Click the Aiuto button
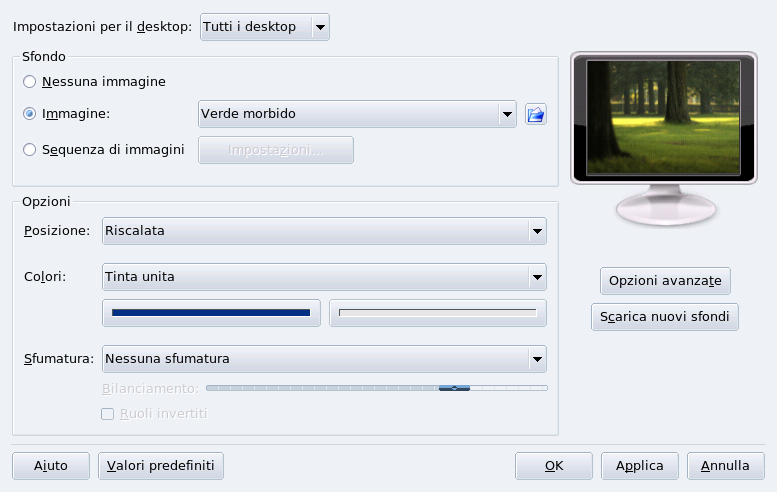The image size is (777, 492). point(51,466)
